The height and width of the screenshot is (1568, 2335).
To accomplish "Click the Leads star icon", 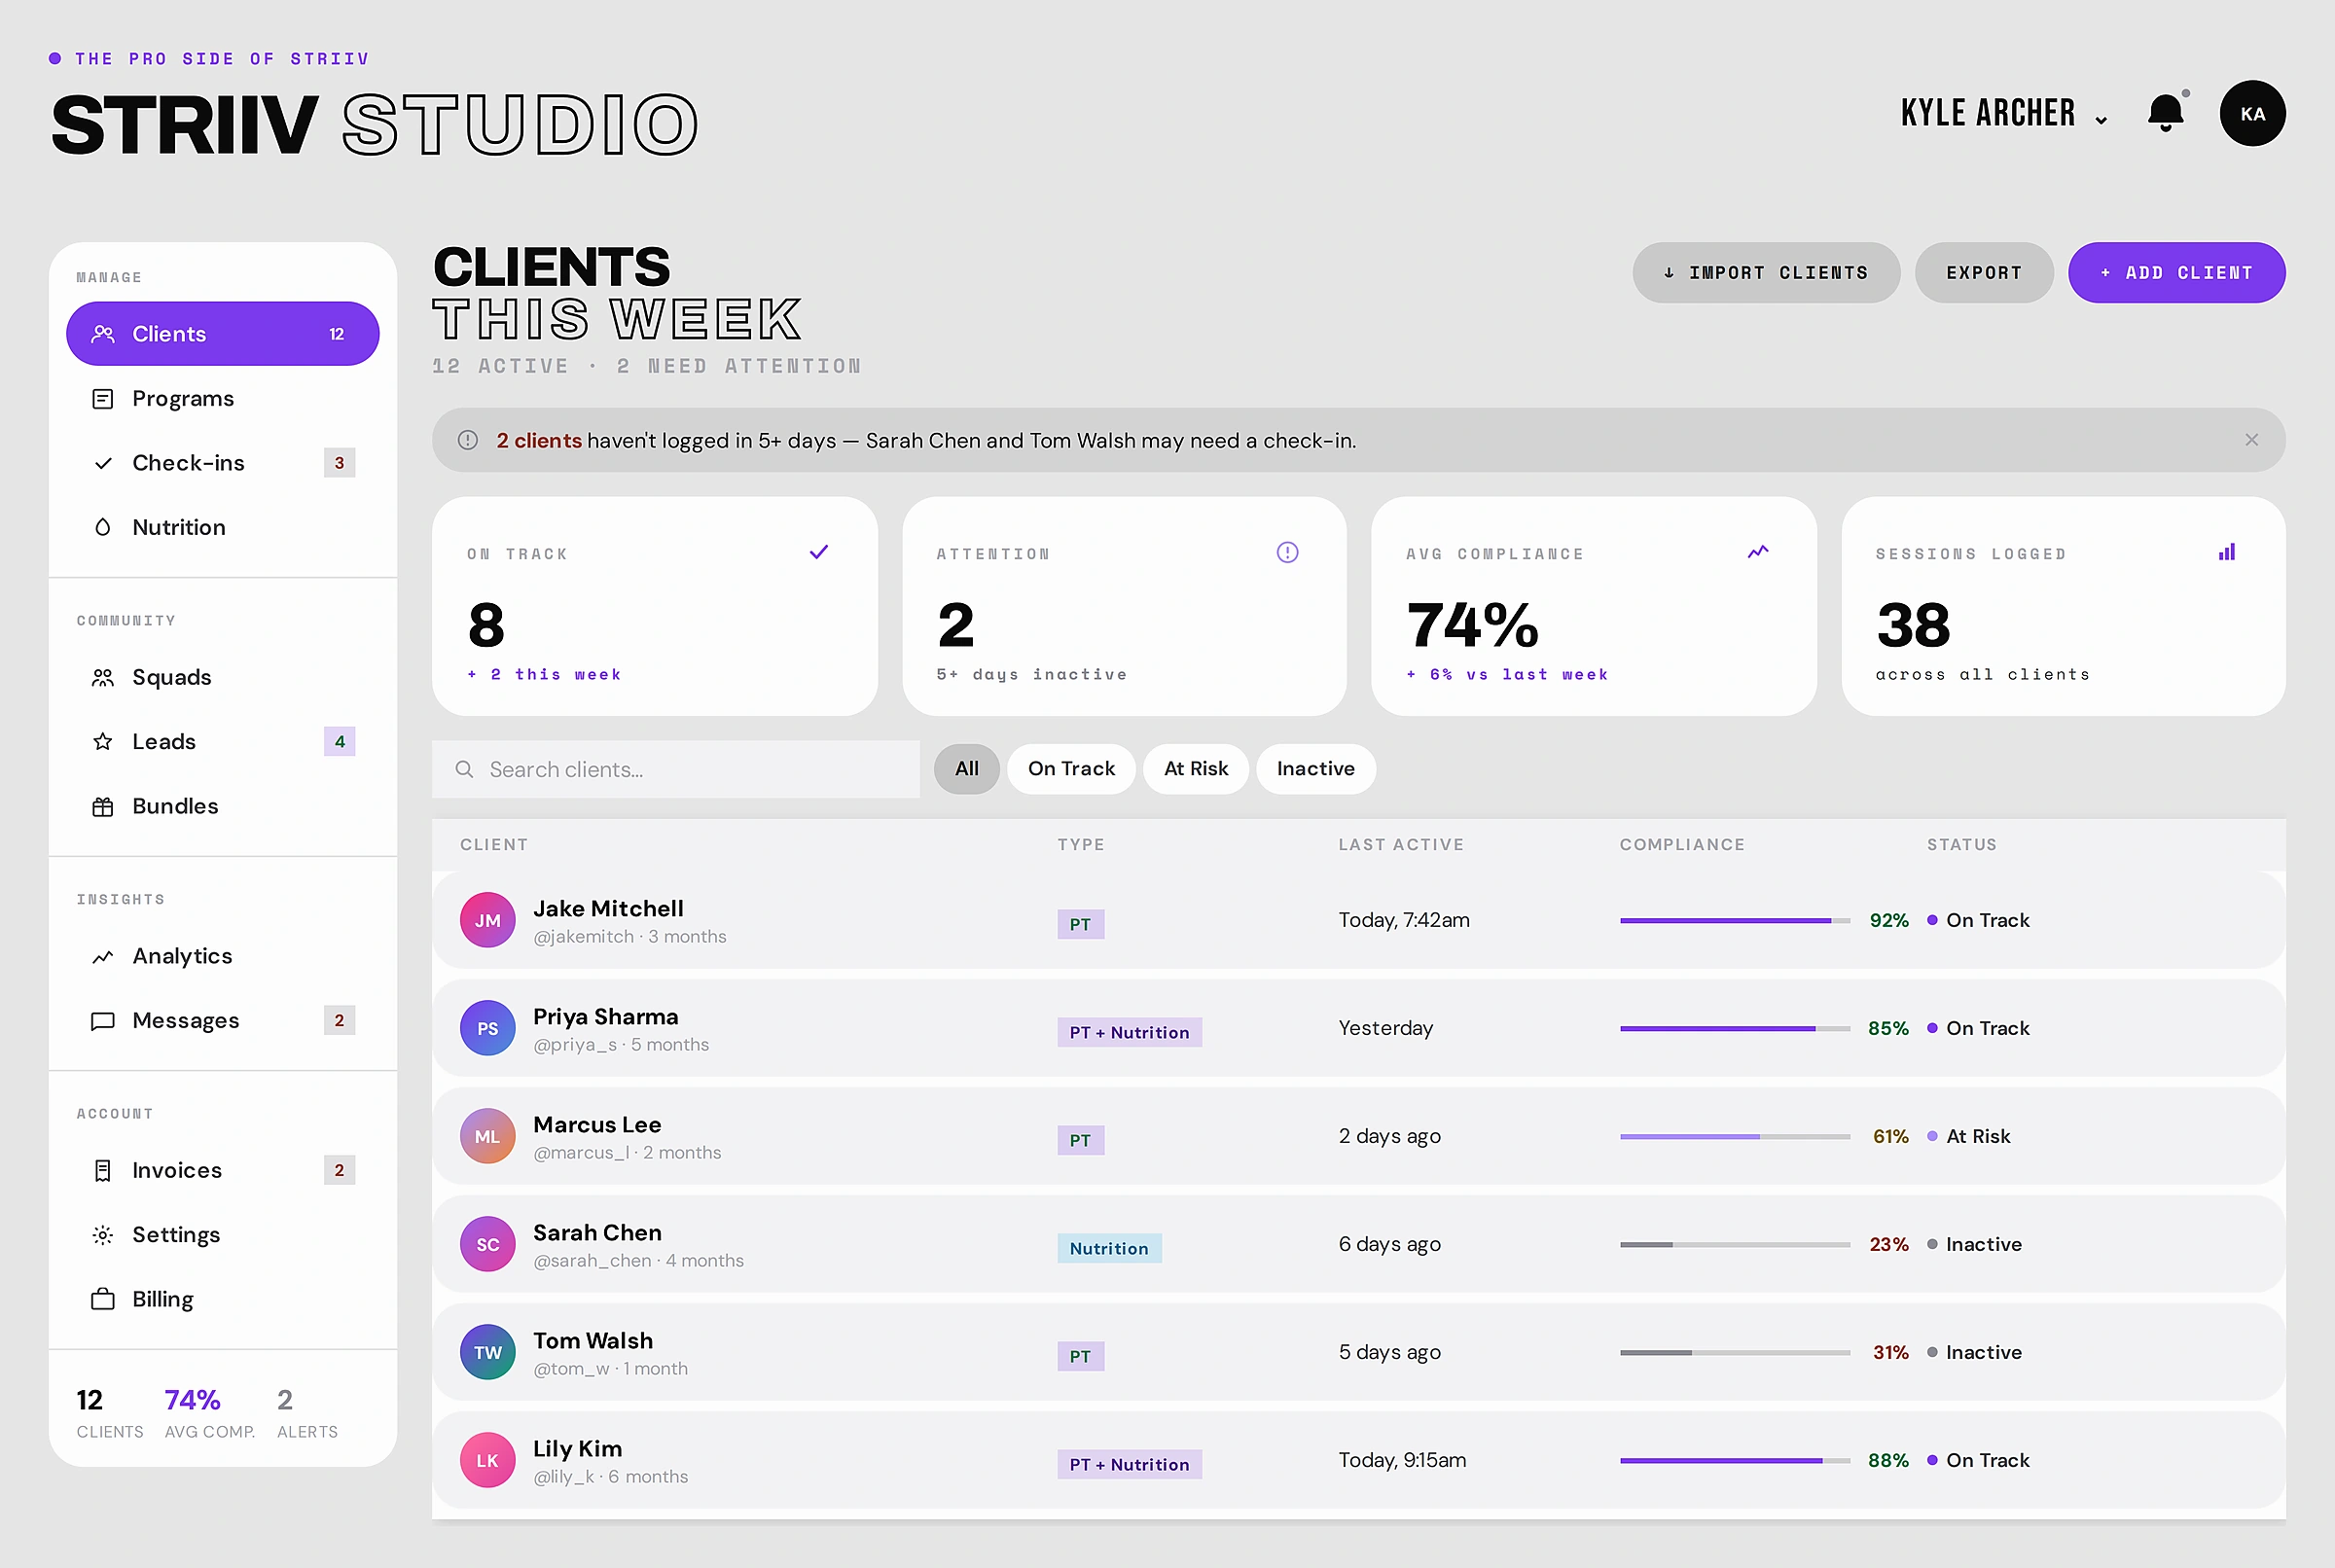I will click(103, 742).
